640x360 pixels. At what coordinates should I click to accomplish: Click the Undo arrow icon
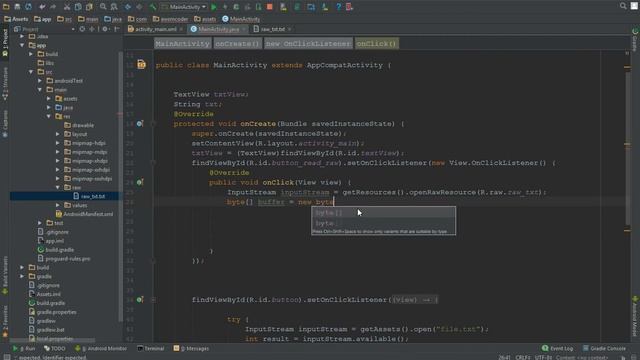42,7
